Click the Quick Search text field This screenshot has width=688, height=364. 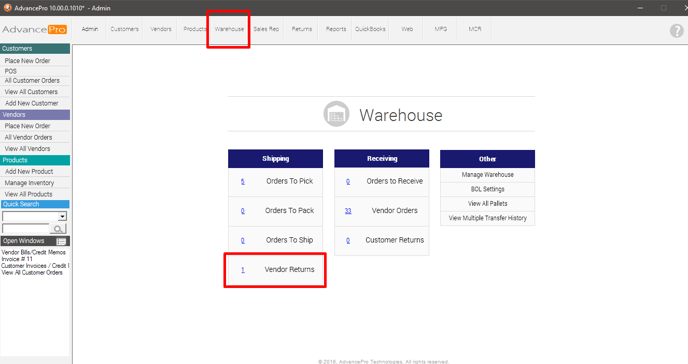tap(25, 228)
